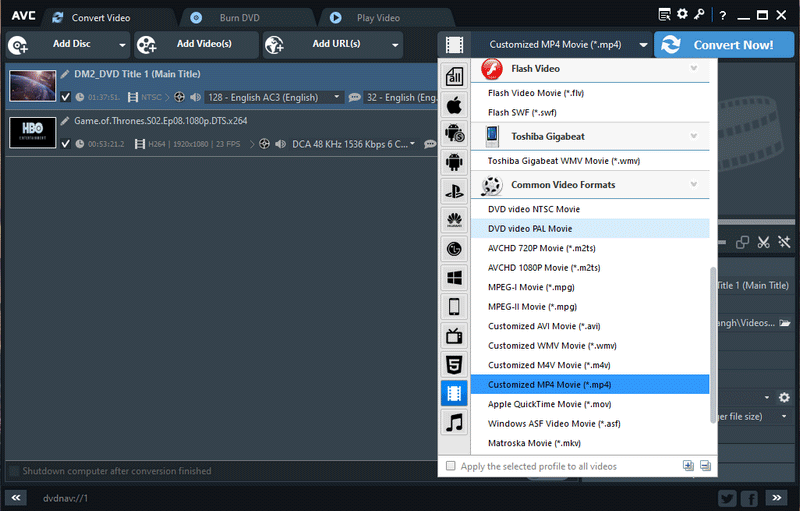Open the TV devices category

click(x=454, y=336)
